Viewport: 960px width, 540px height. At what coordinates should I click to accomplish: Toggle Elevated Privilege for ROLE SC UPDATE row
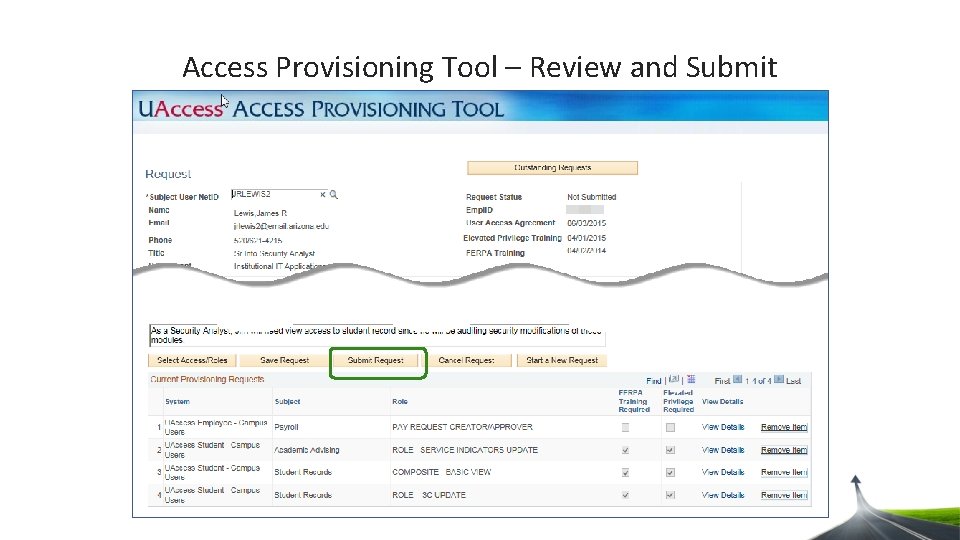(x=670, y=495)
